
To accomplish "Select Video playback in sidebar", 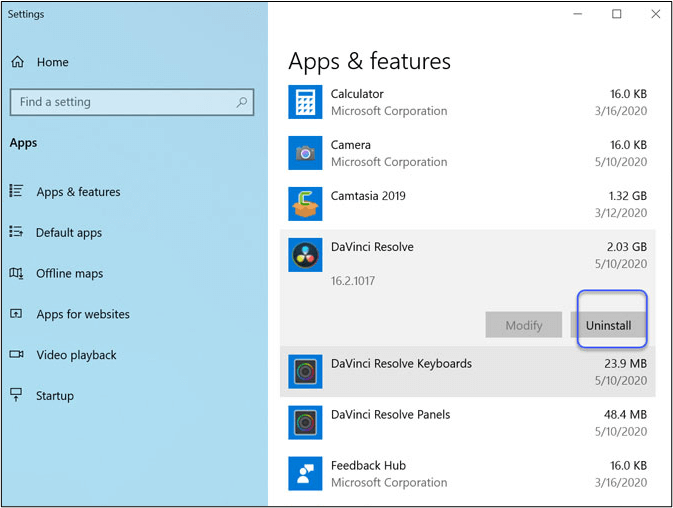I will pyautogui.click(x=76, y=355).
